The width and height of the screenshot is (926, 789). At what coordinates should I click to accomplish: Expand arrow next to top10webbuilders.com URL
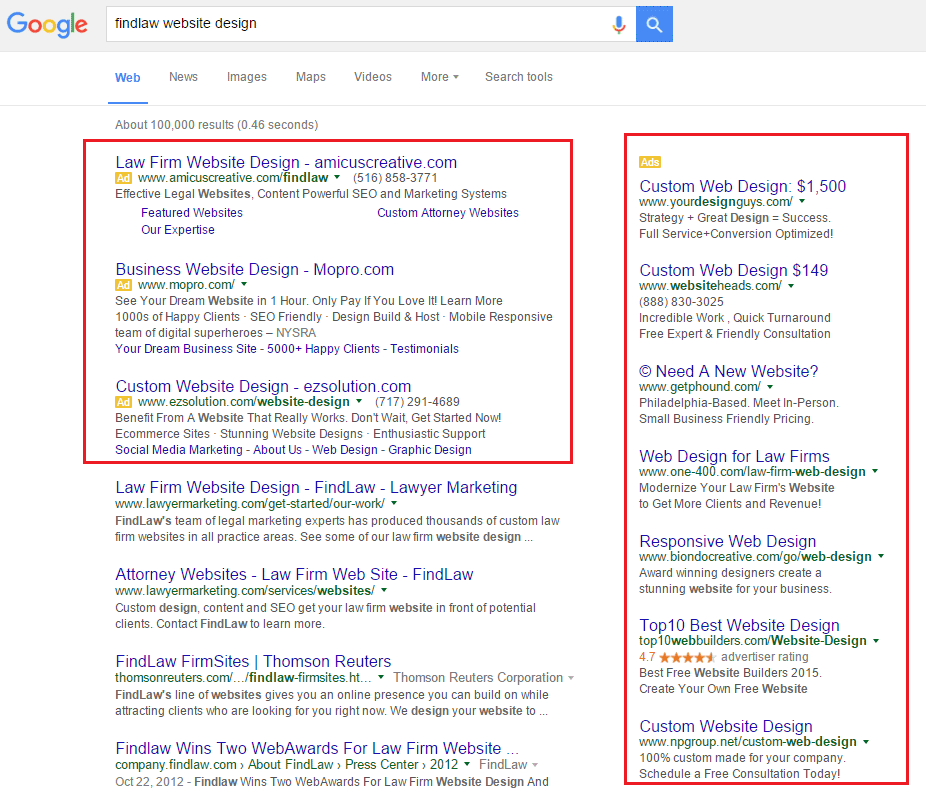click(876, 640)
